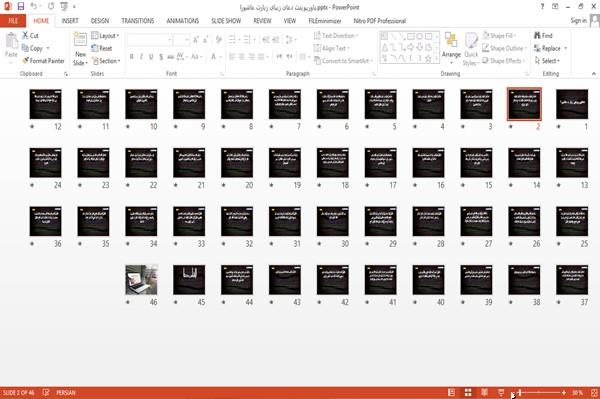600x399 pixels.
Task: Clear all text formatting
Action: [x=218, y=39]
